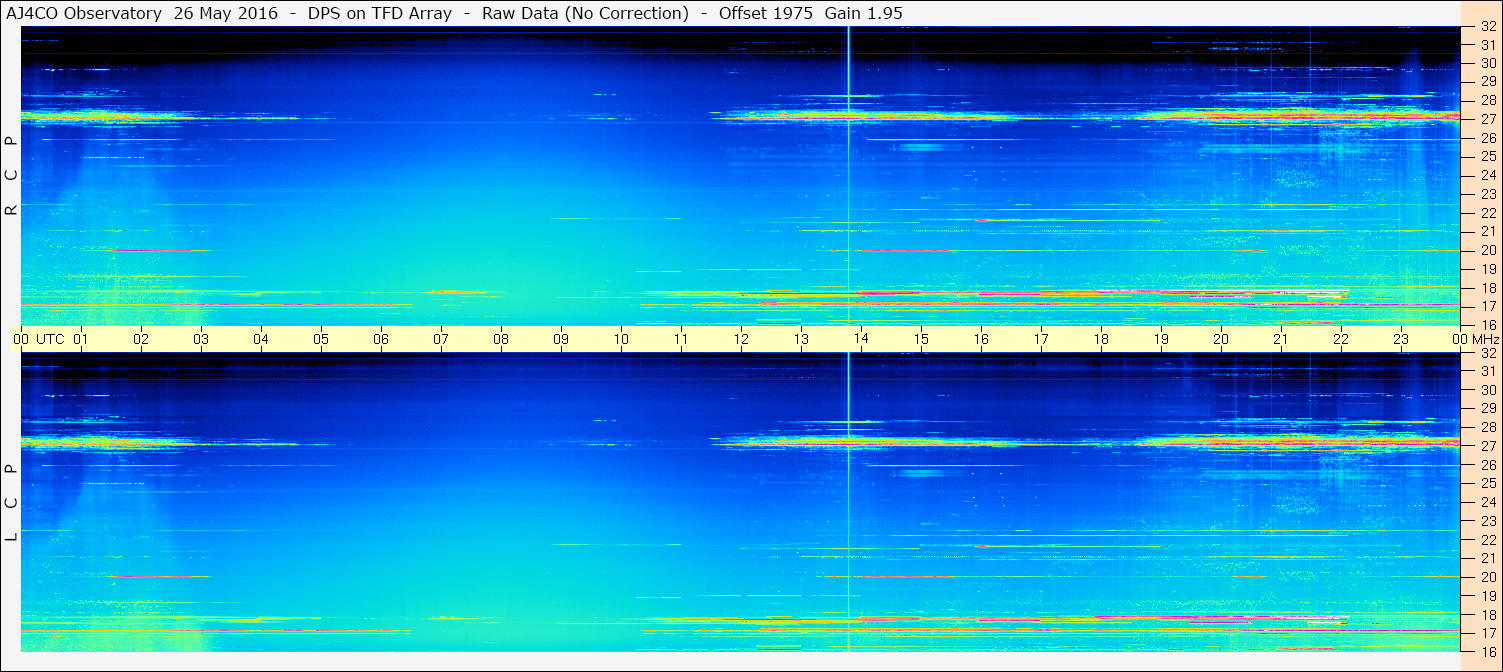Click the 17 MHz label of the RCP panel
Image resolution: width=1503 pixels, height=672 pixels.
(1488, 306)
